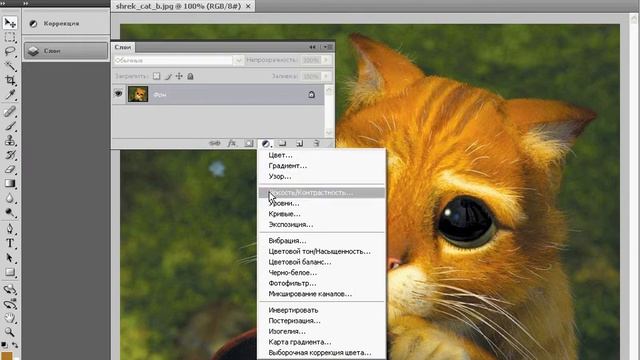Open the fill slider arrow
640x360 pixels.
(x=326, y=76)
